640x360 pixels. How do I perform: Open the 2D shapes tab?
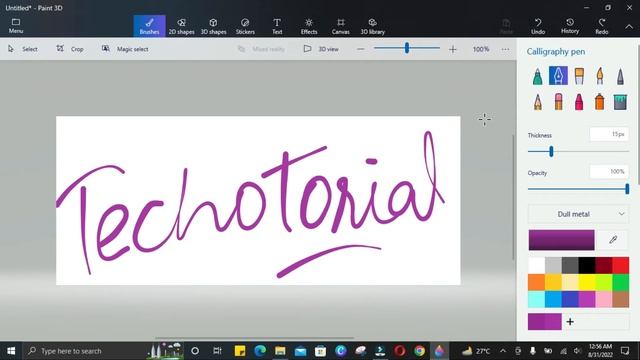[x=181, y=26]
